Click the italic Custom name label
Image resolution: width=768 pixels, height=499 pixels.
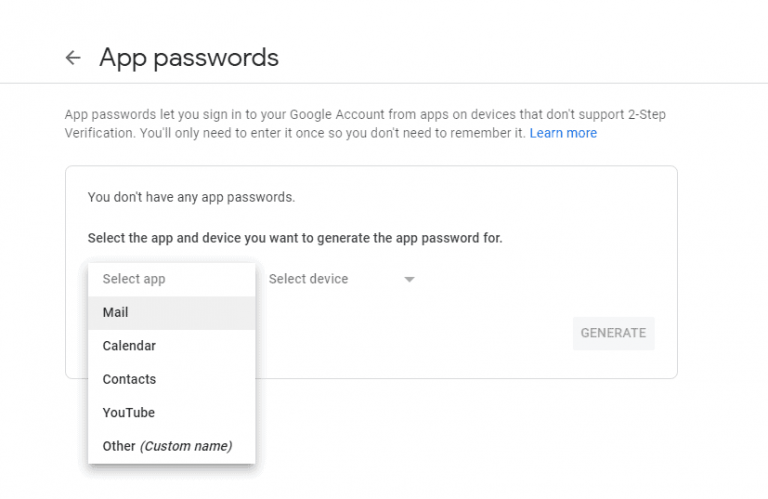point(185,446)
